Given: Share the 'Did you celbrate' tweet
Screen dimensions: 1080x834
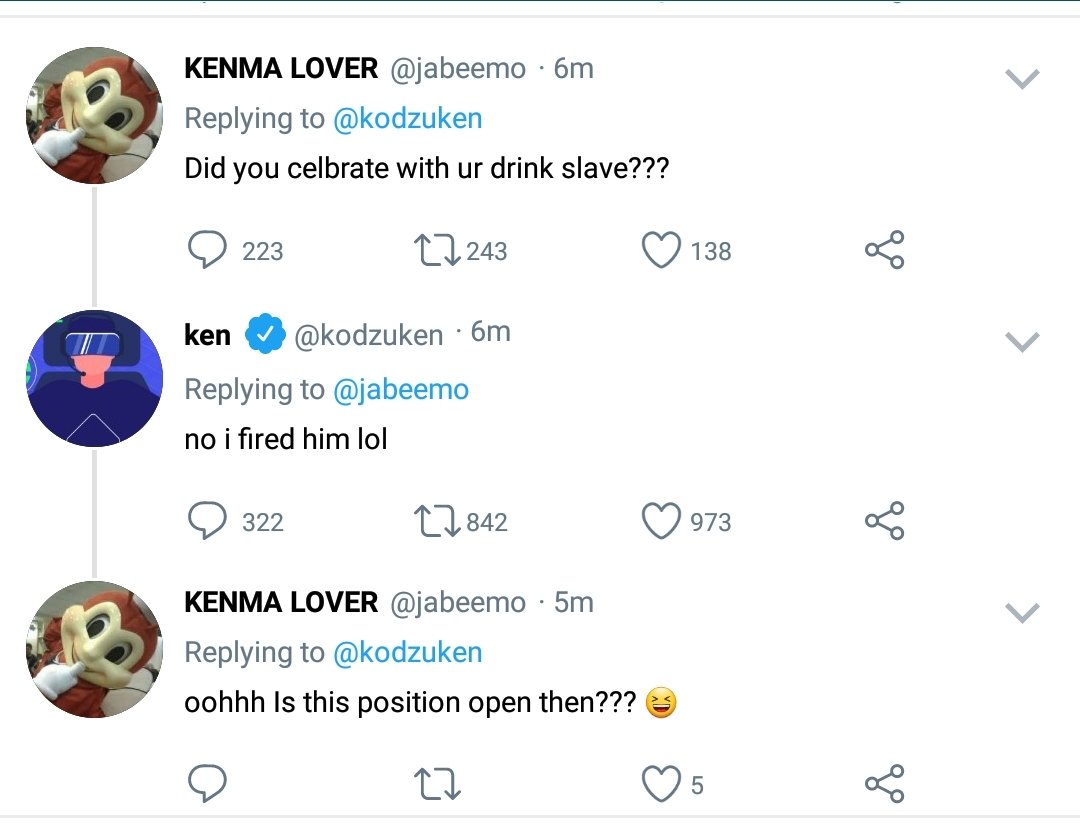Looking at the screenshot, I should pyautogui.click(x=884, y=249).
